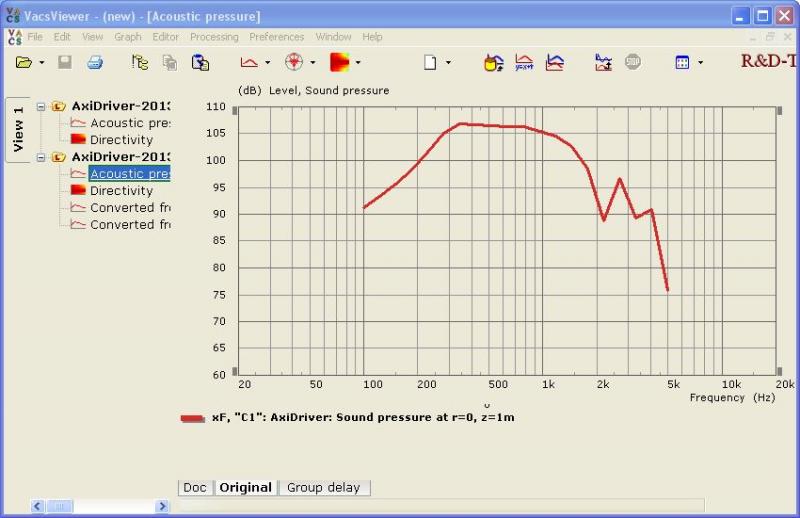Click the right arrow of the tree scrollbar

click(162, 506)
